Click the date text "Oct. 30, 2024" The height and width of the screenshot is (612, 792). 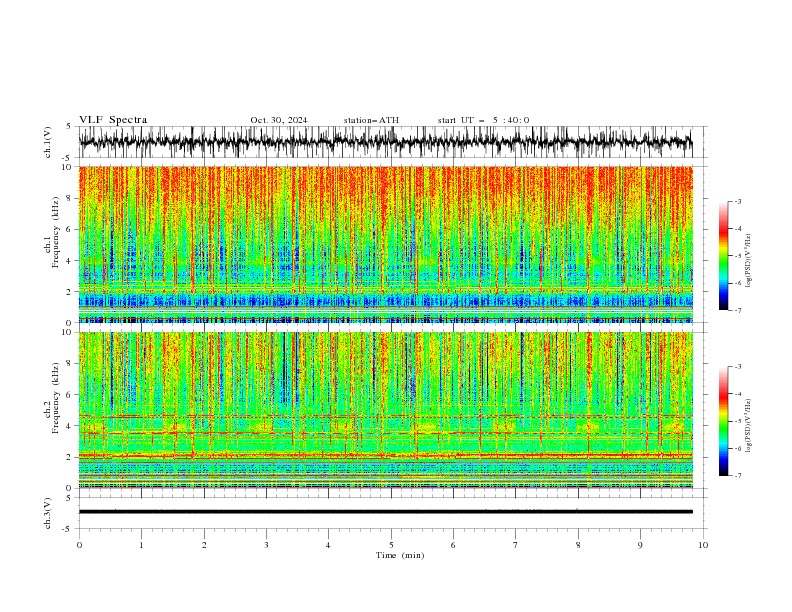point(279,120)
